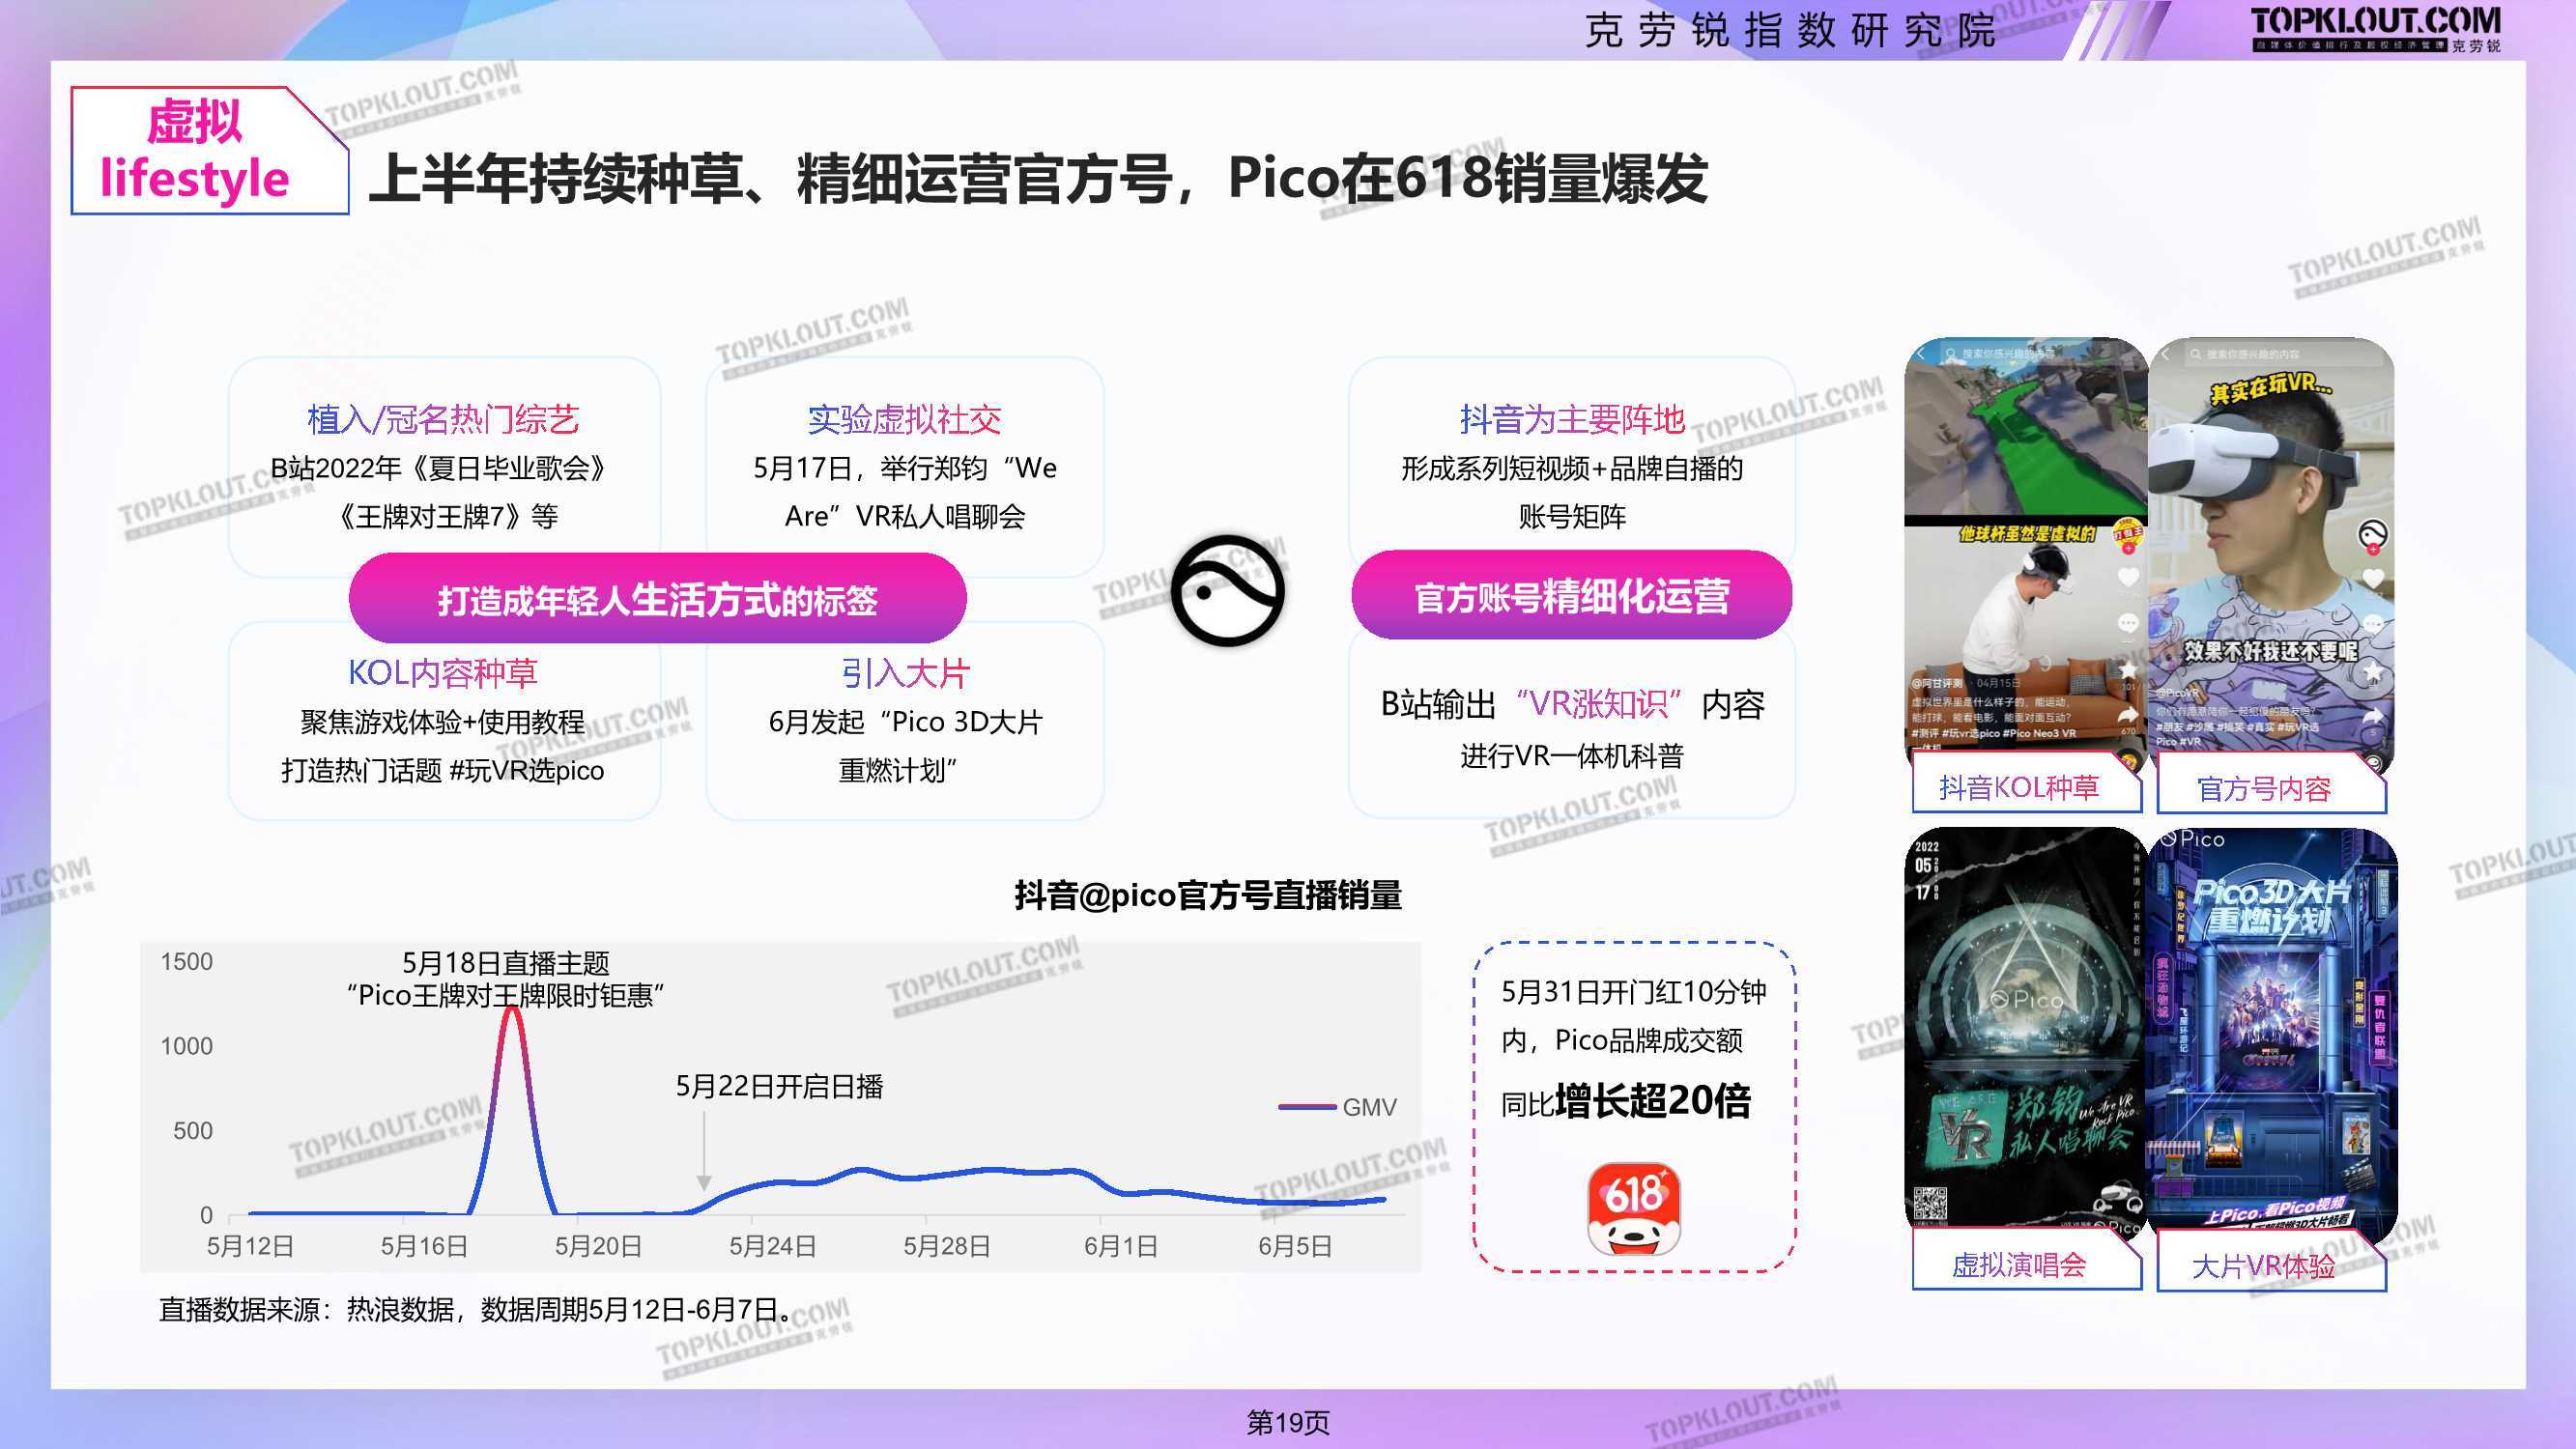Click the 第19页 page number
Image resolution: width=2576 pixels, height=1449 pixels.
(1288, 1422)
